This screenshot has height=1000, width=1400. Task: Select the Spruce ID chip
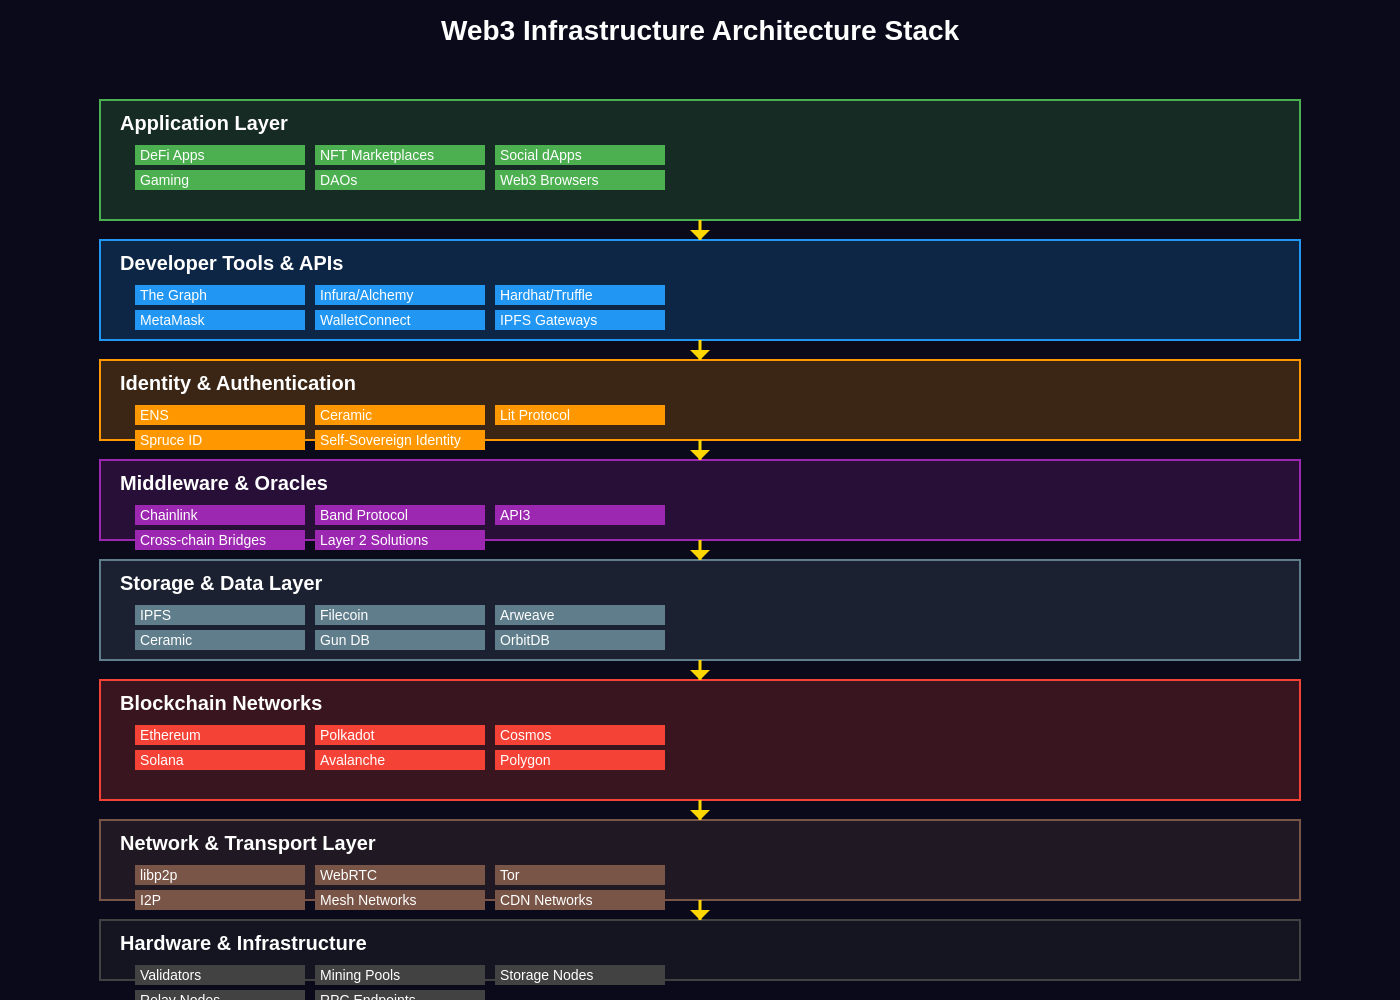(x=220, y=440)
